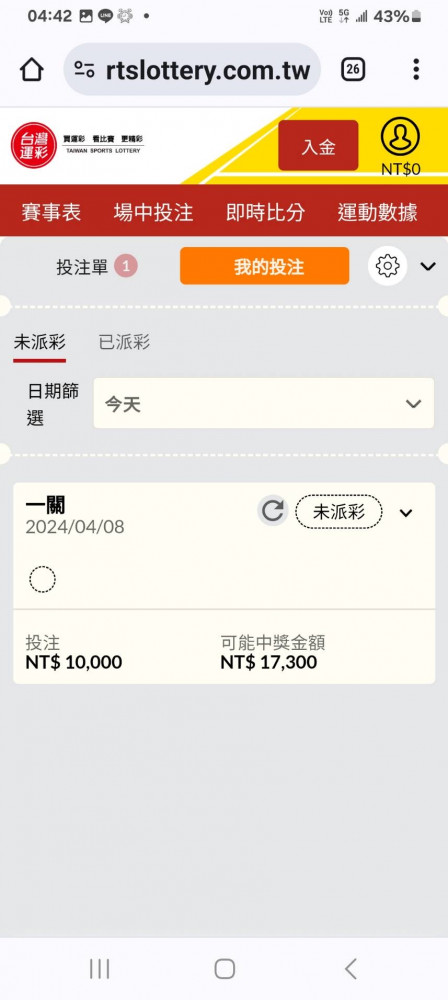Refresh the 一關 bet status
The height and width of the screenshot is (1000, 448).
pos(273,511)
